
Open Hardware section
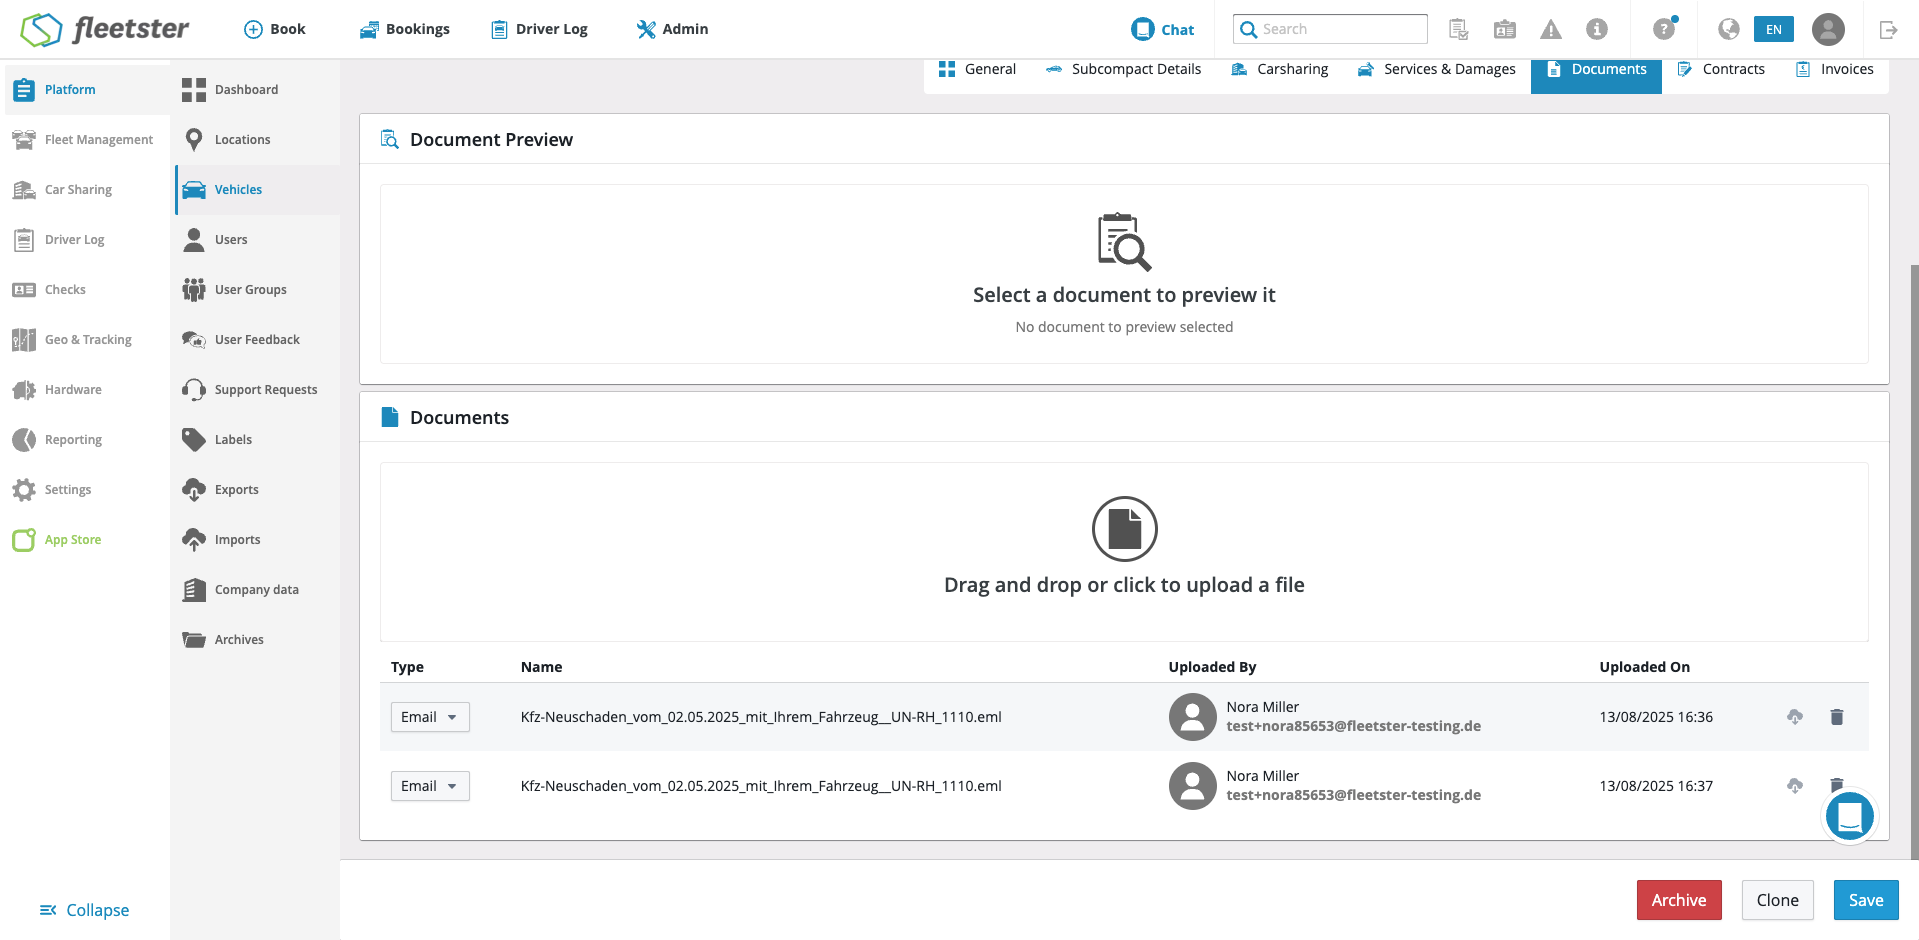click(87, 390)
